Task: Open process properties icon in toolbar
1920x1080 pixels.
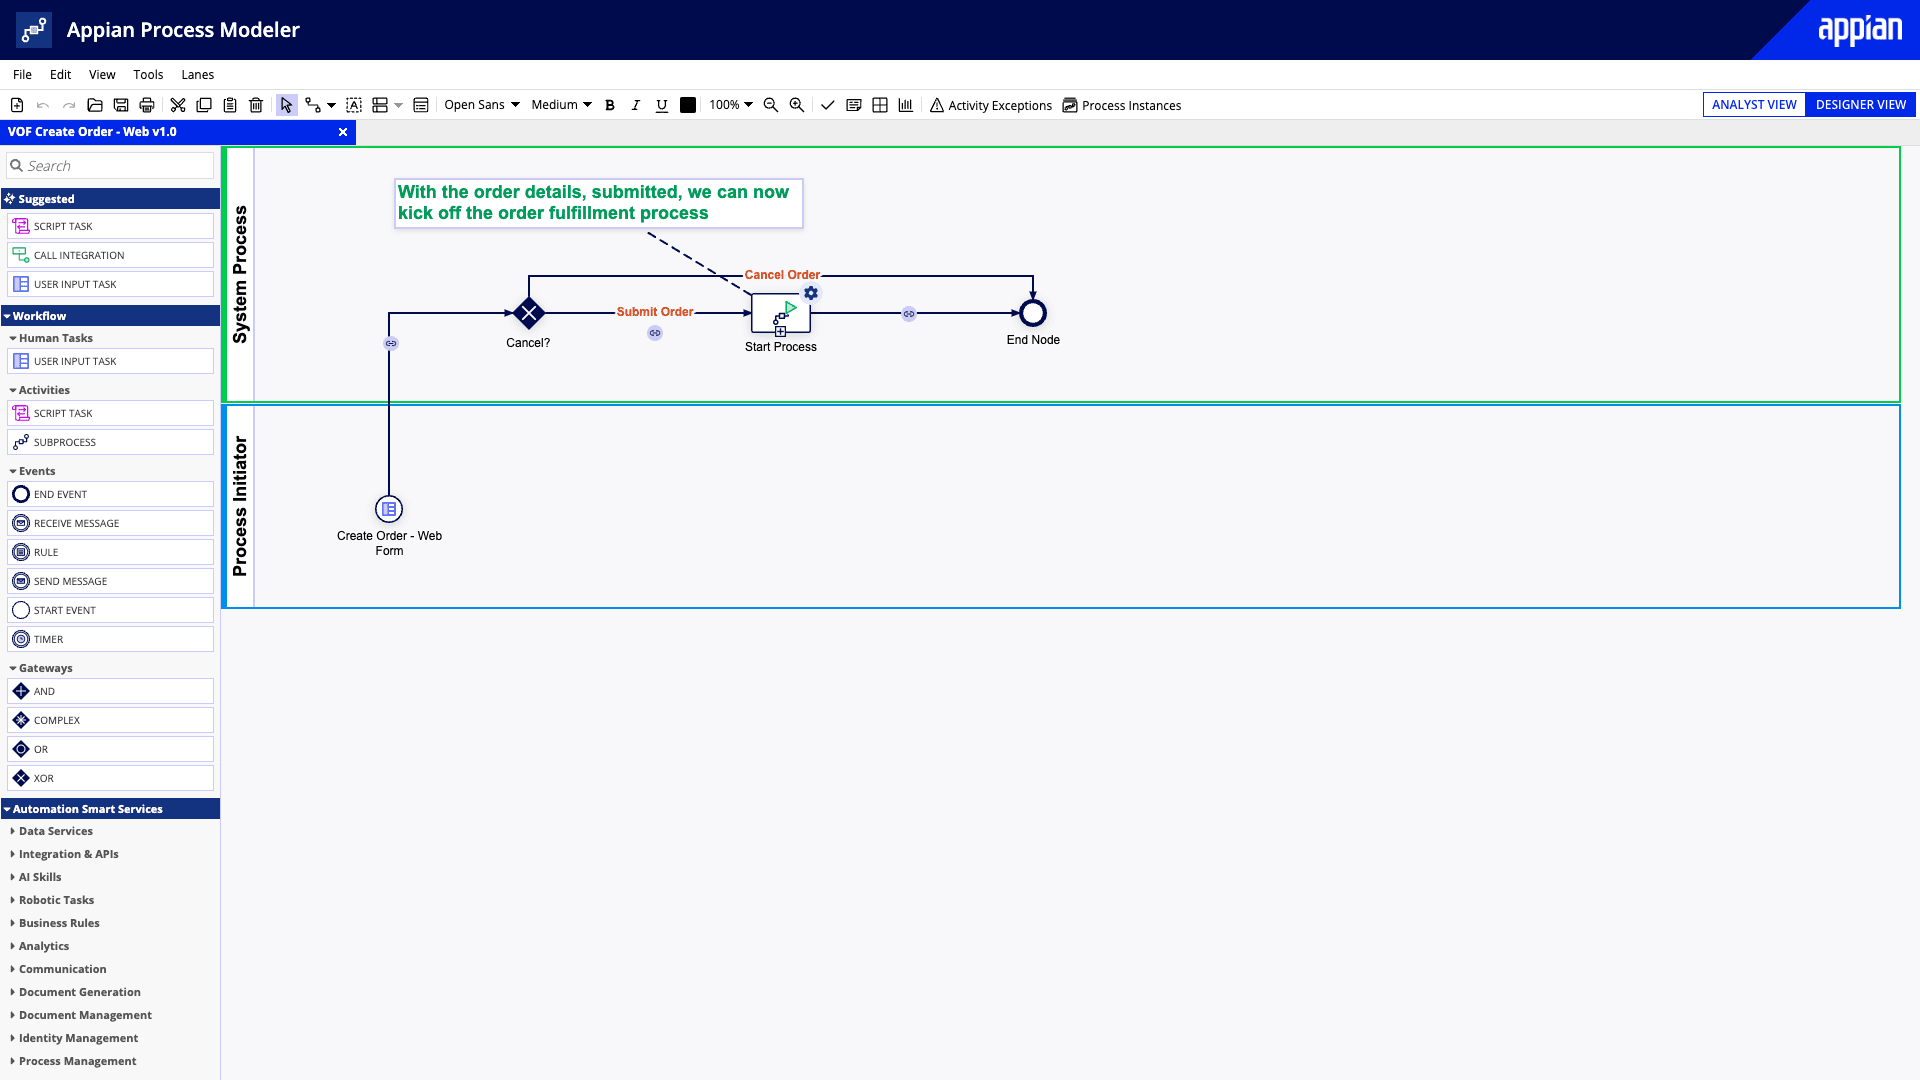Action: (x=421, y=105)
